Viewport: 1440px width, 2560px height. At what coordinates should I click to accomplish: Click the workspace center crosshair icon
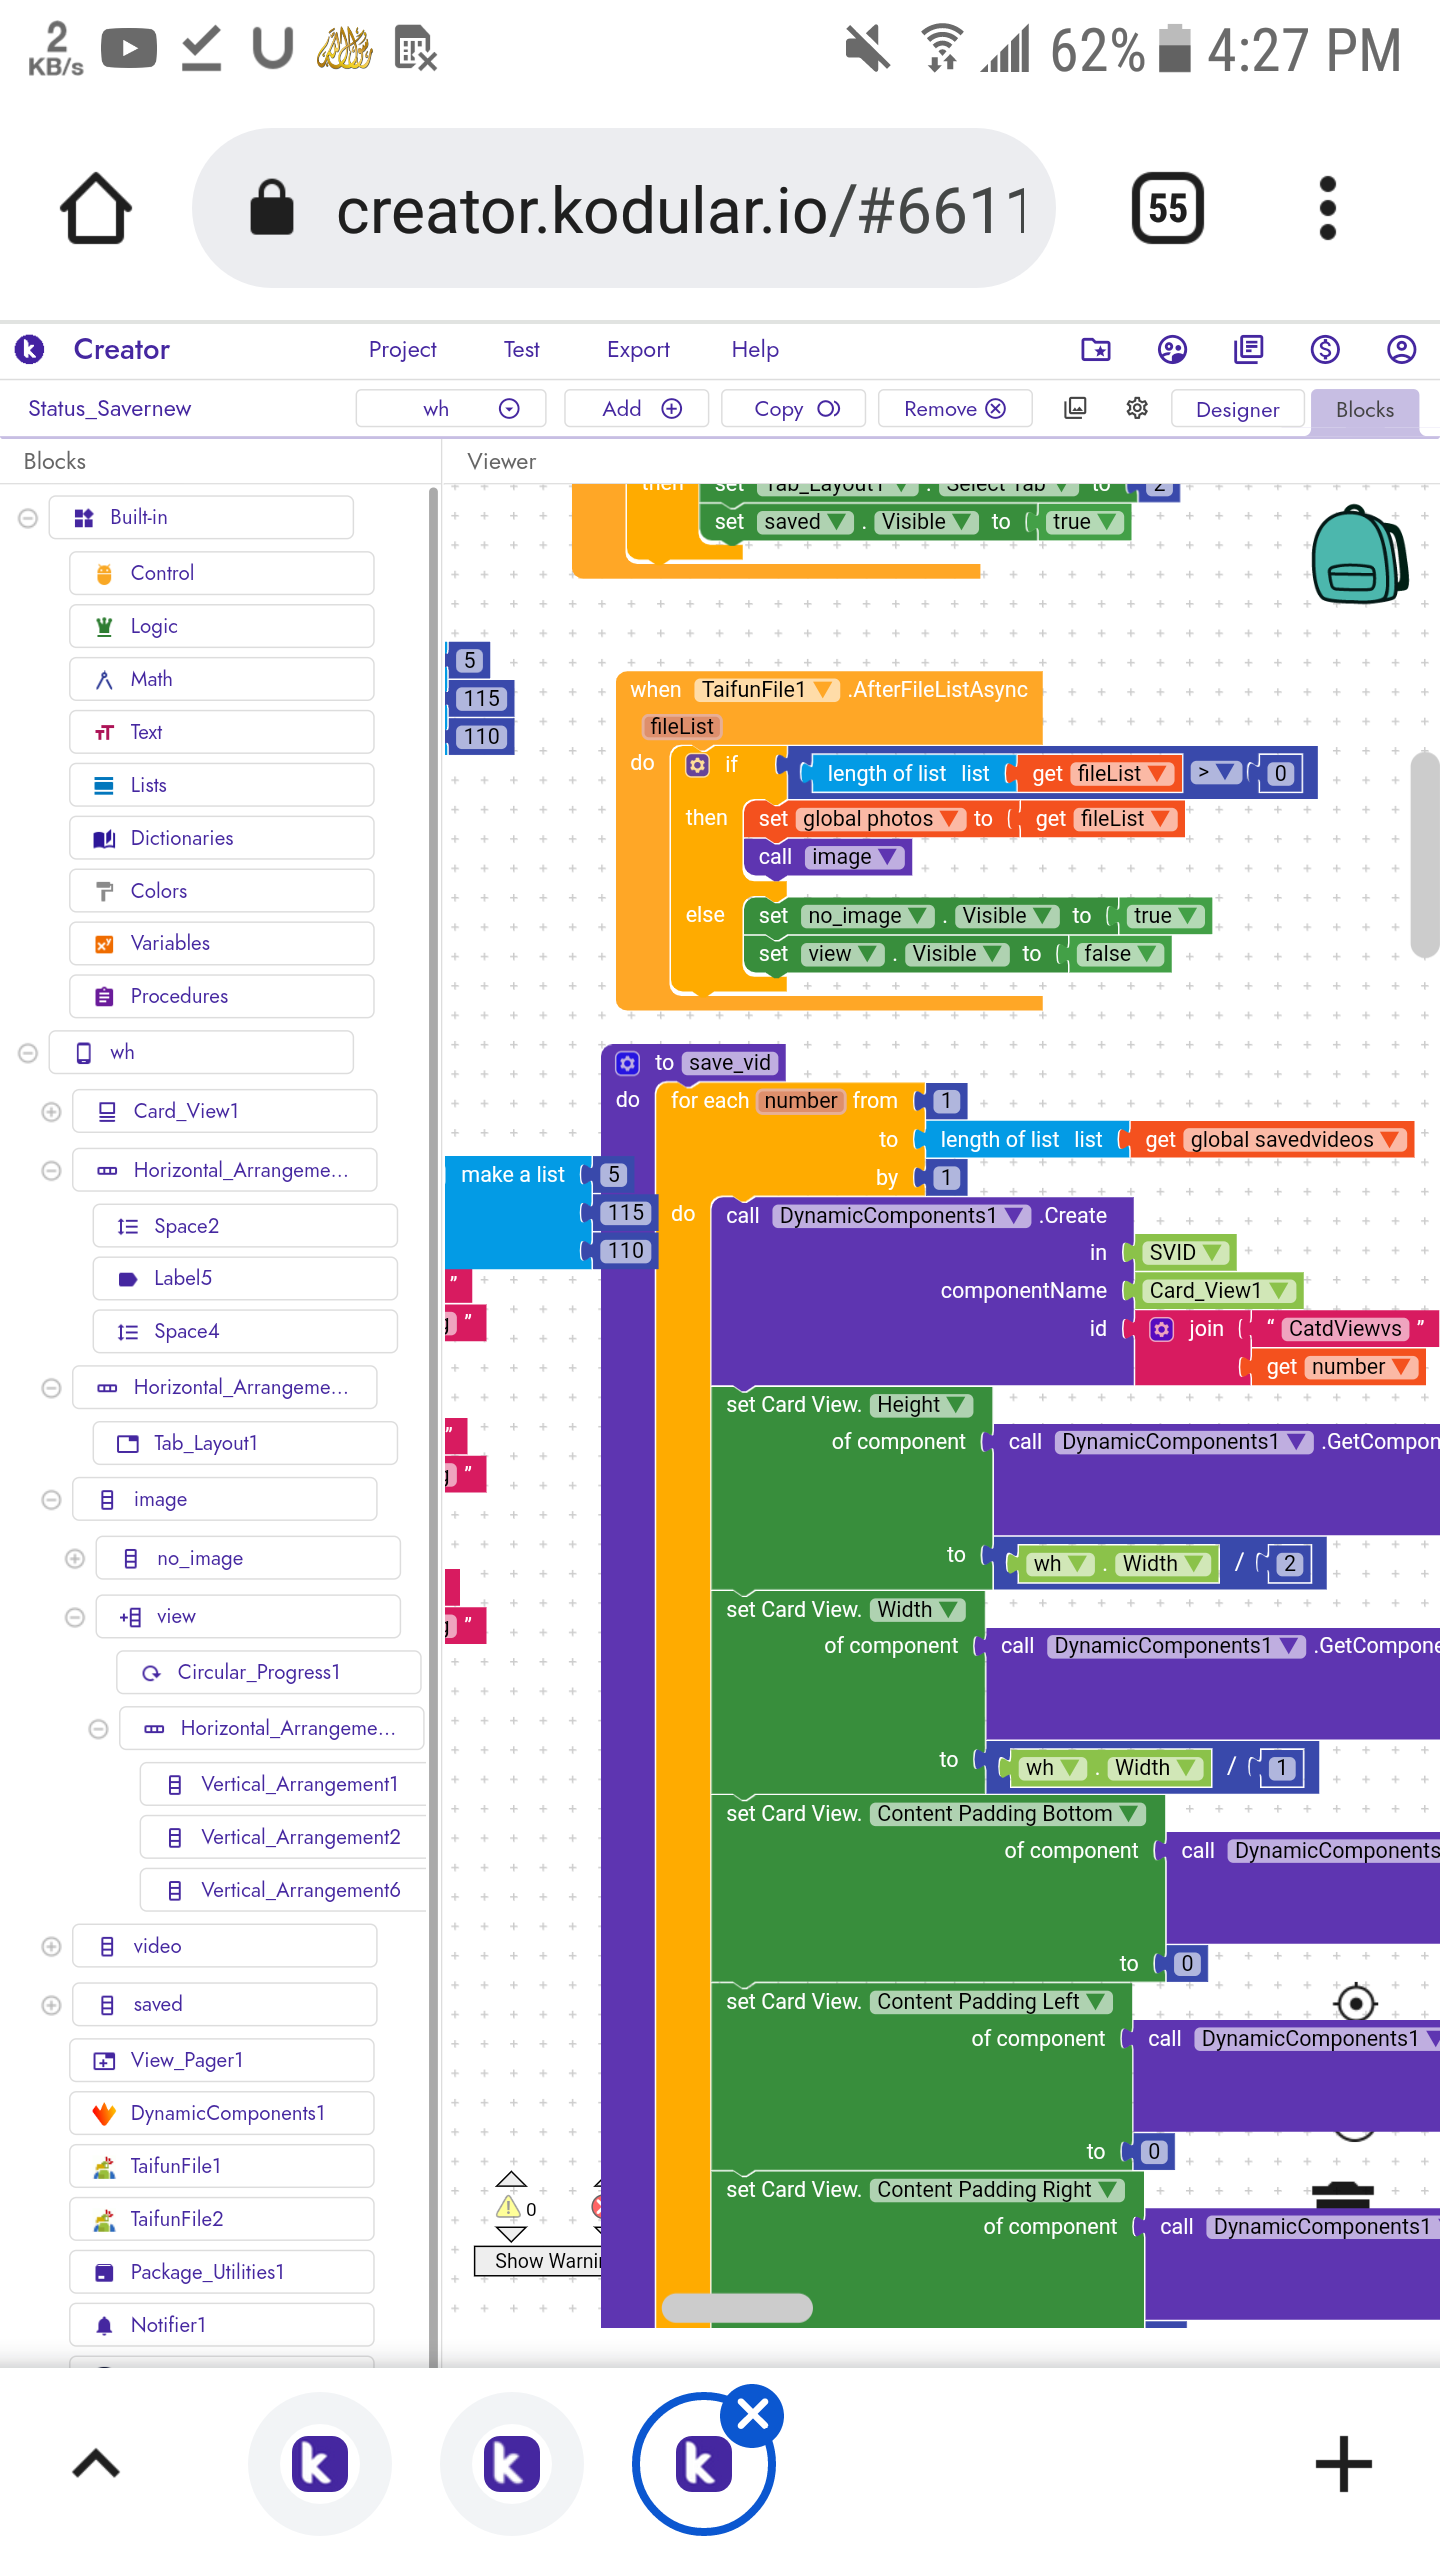coord(1355,2003)
